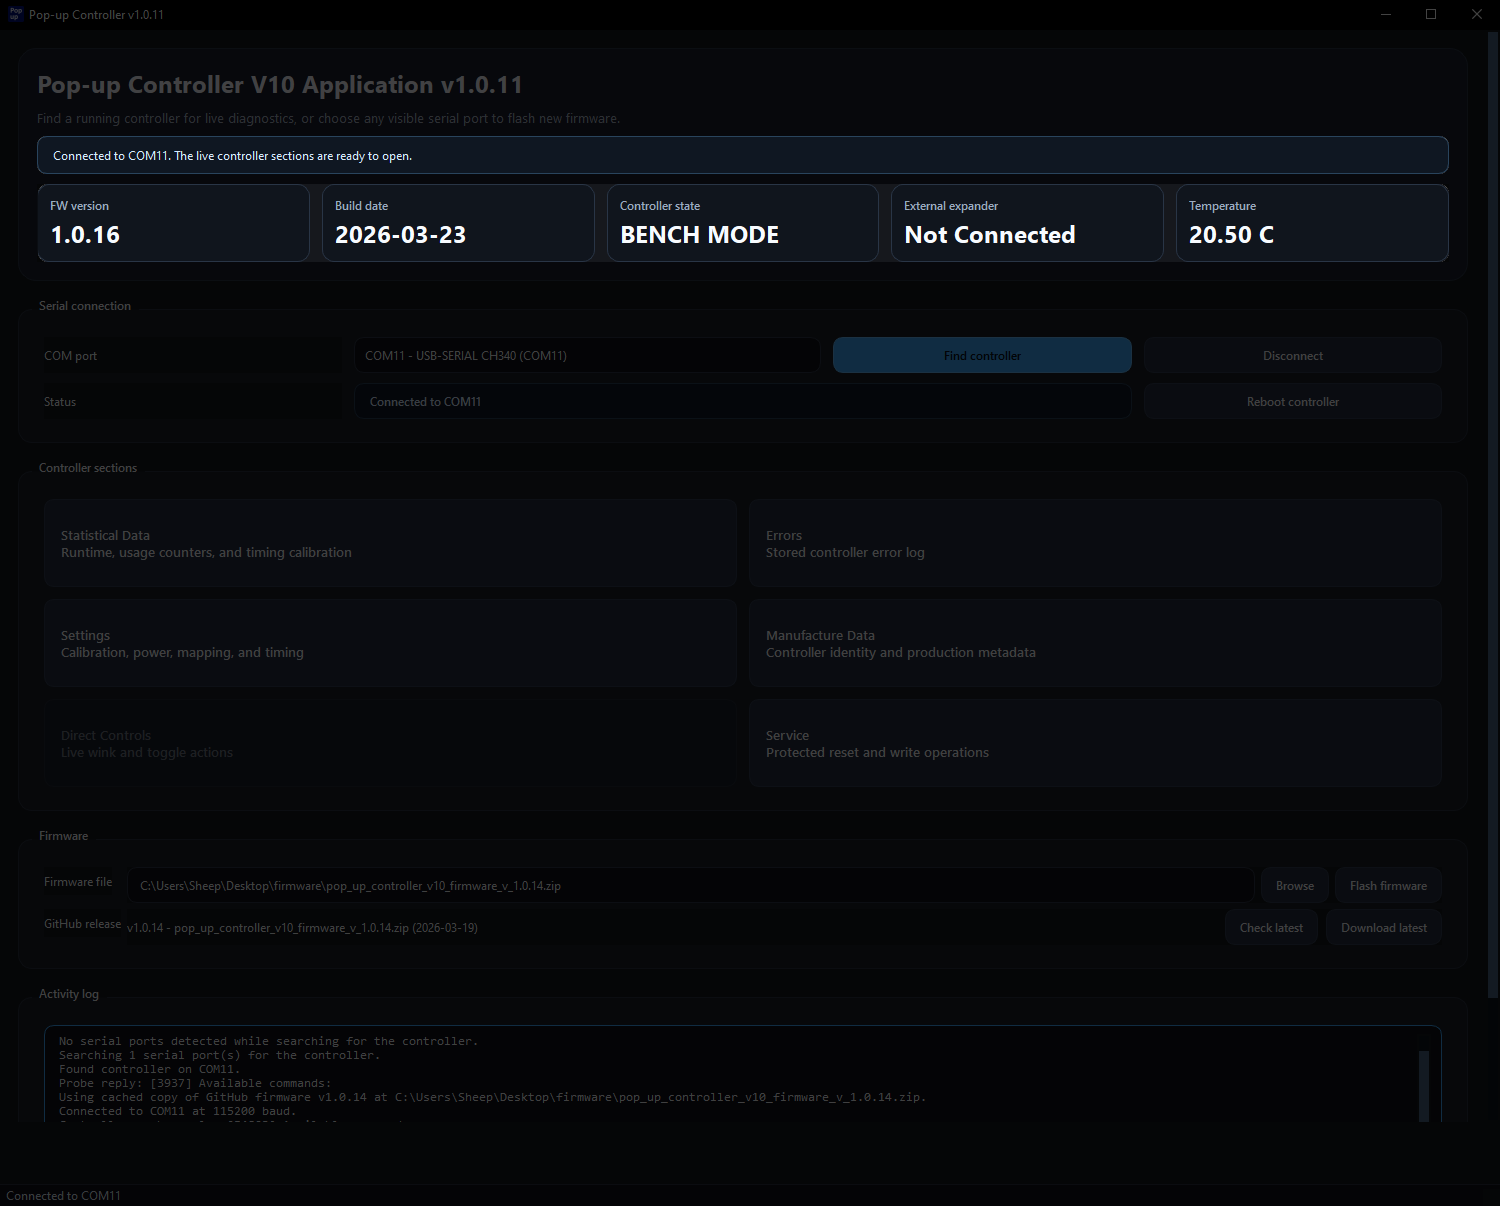This screenshot has height=1206, width=1500.
Task: Reboot the controller
Action: 1292,401
